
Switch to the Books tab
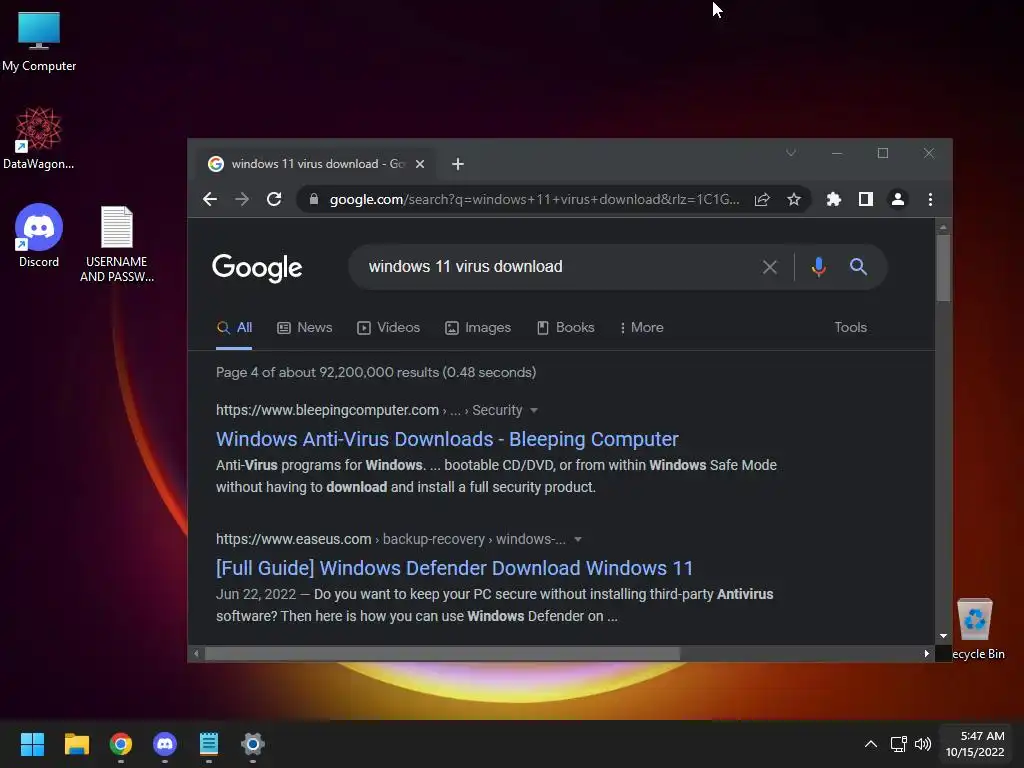click(566, 328)
